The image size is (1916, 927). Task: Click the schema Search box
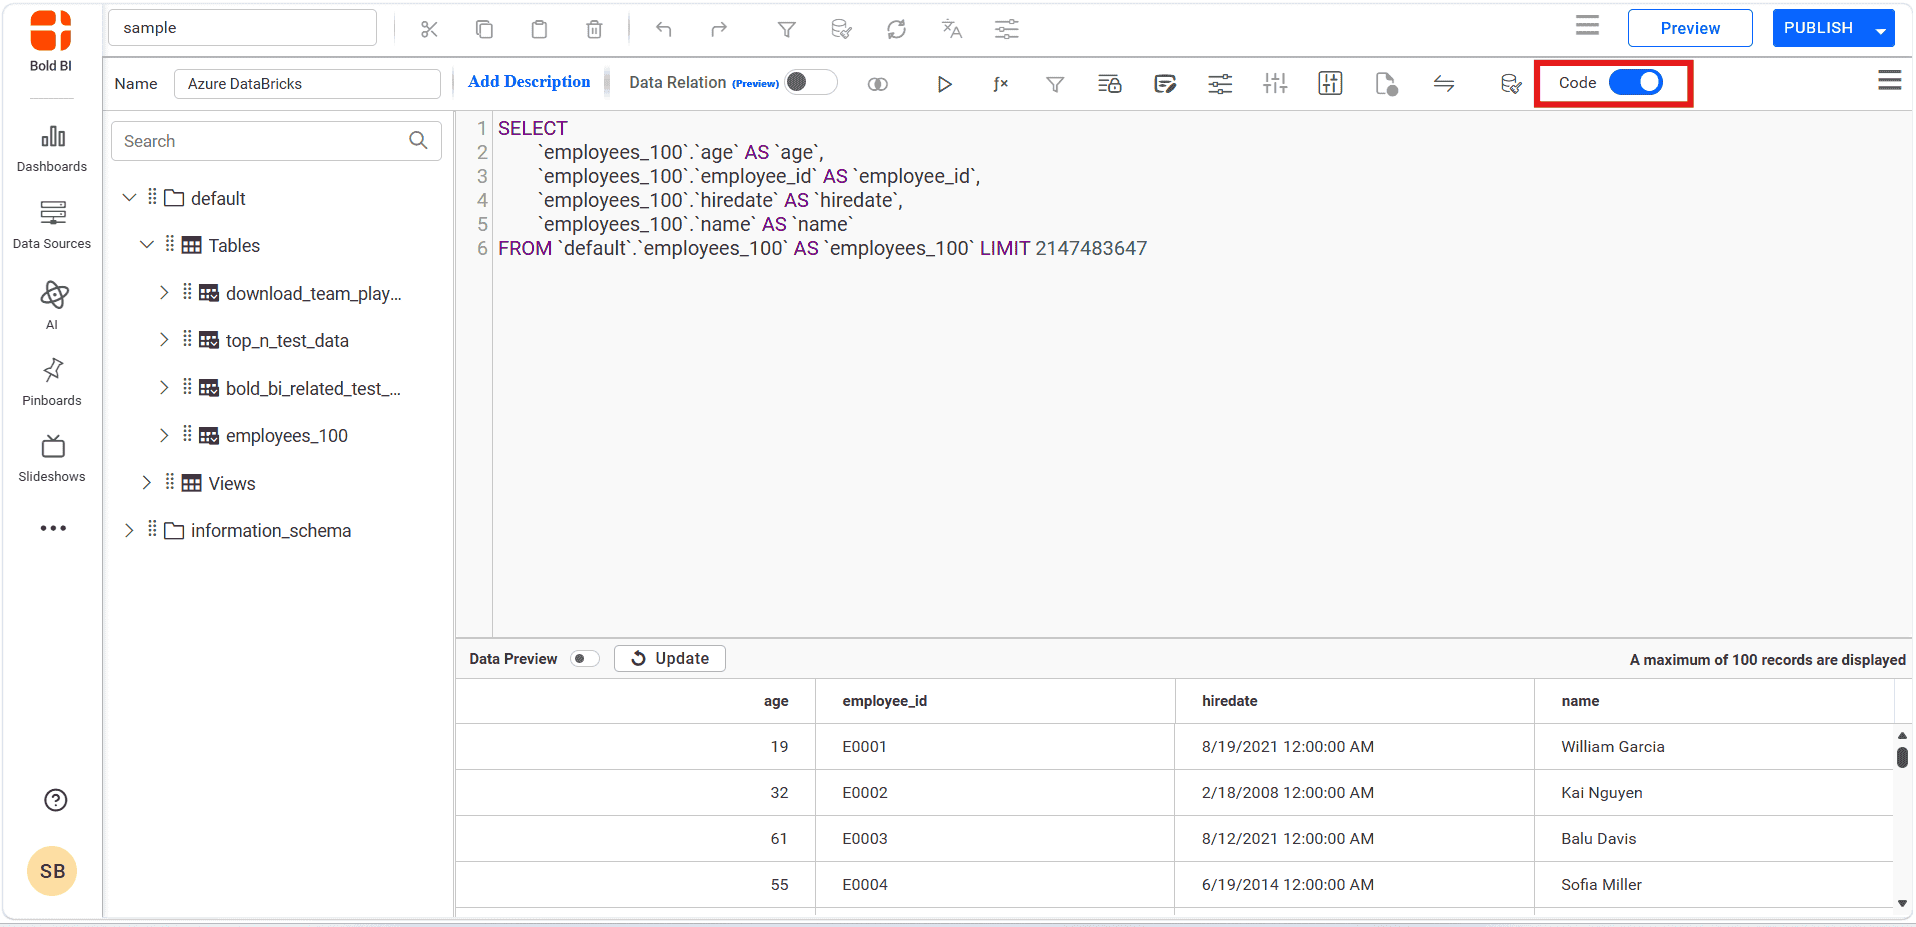(276, 141)
